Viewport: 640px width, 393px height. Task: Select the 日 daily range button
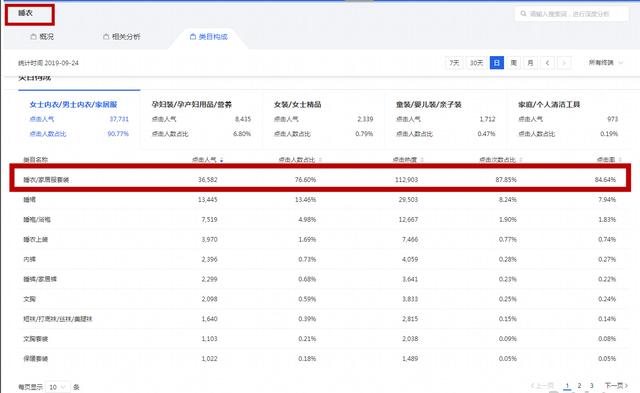click(x=497, y=63)
